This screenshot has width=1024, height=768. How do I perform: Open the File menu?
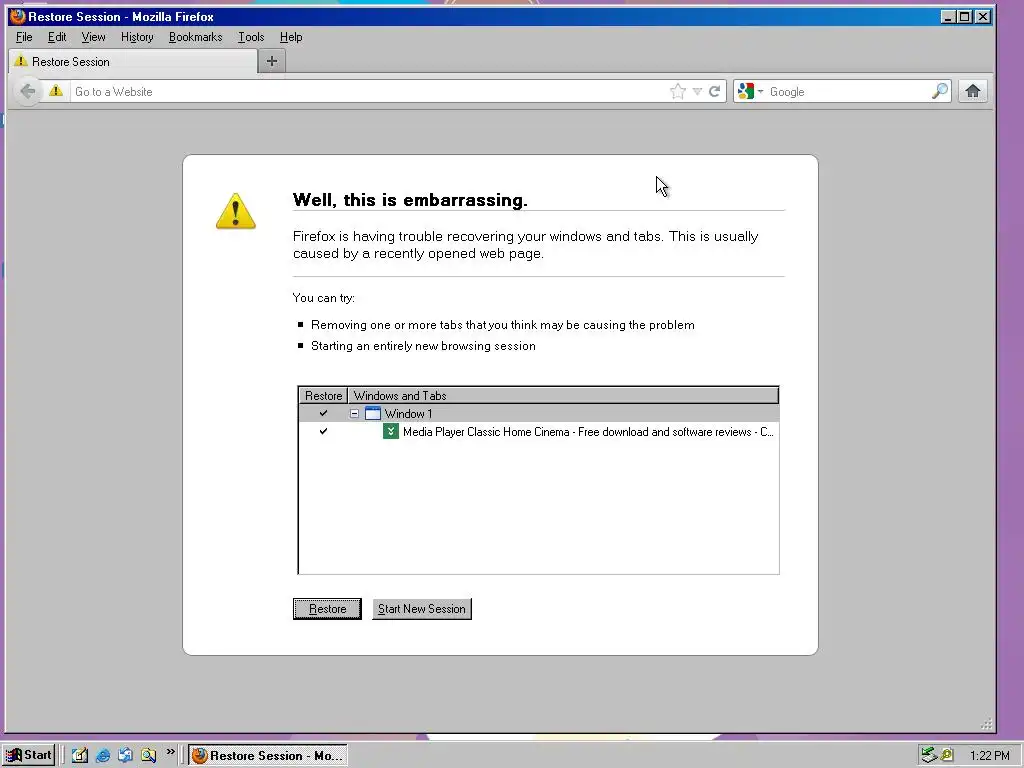coord(24,37)
